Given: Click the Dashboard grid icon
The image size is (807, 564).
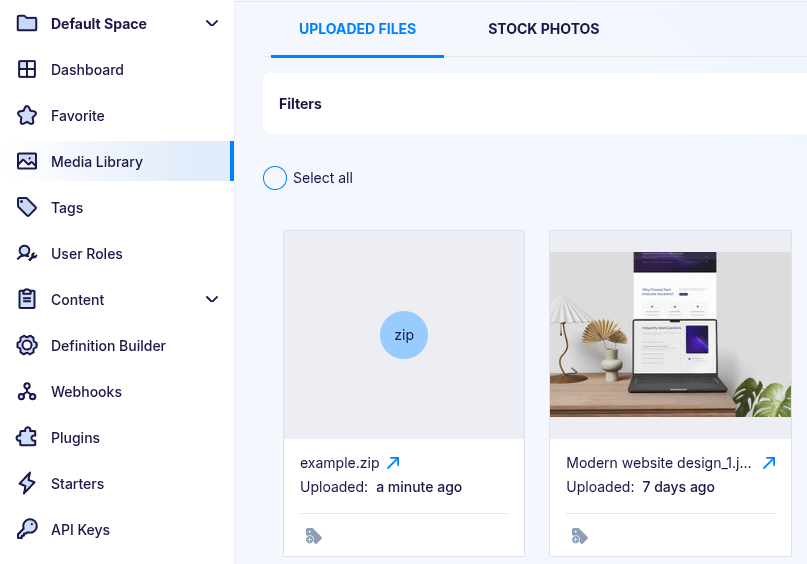Looking at the screenshot, I should click(27, 70).
